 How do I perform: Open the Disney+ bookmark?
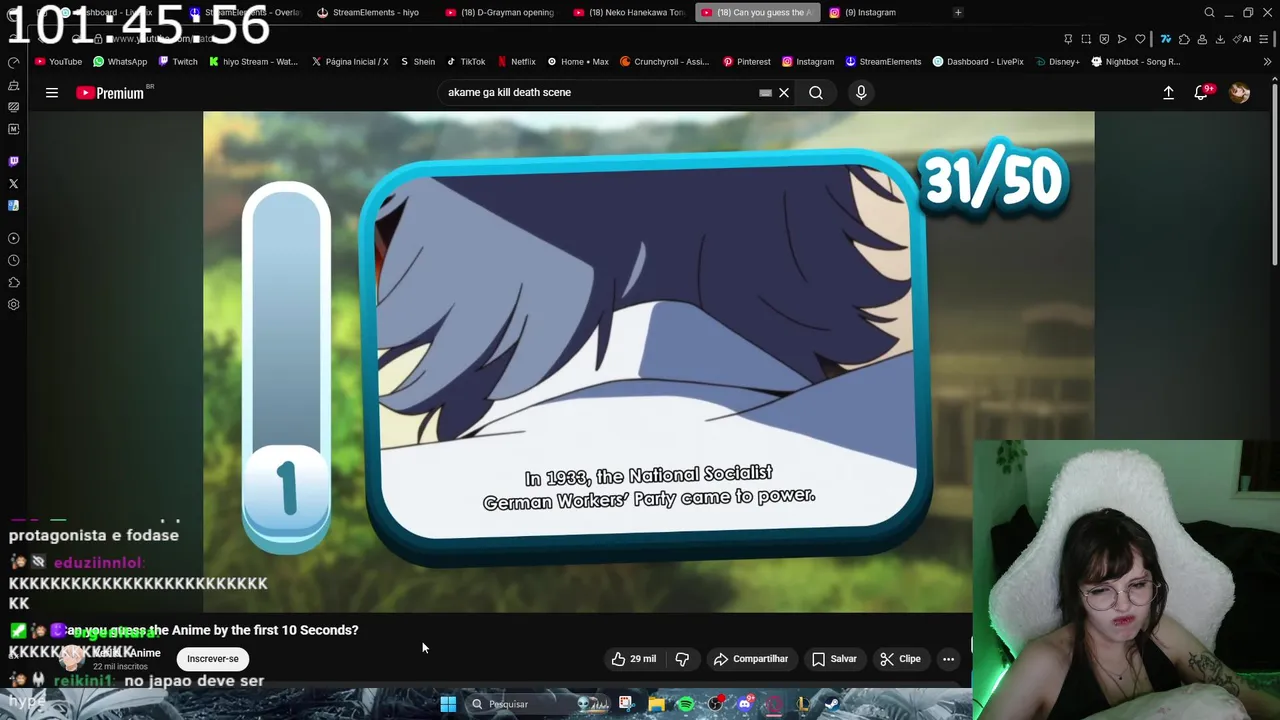(1058, 62)
